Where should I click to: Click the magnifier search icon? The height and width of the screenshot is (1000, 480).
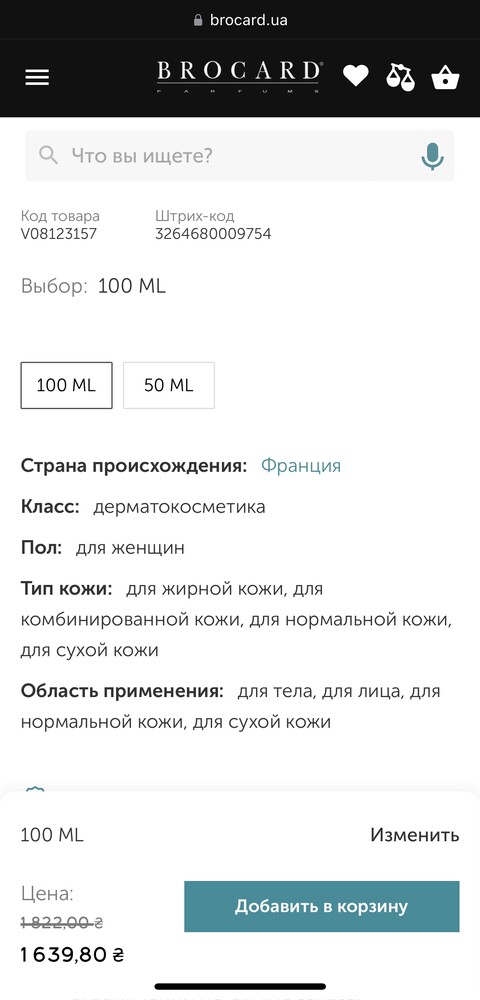[x=48, y=155]
